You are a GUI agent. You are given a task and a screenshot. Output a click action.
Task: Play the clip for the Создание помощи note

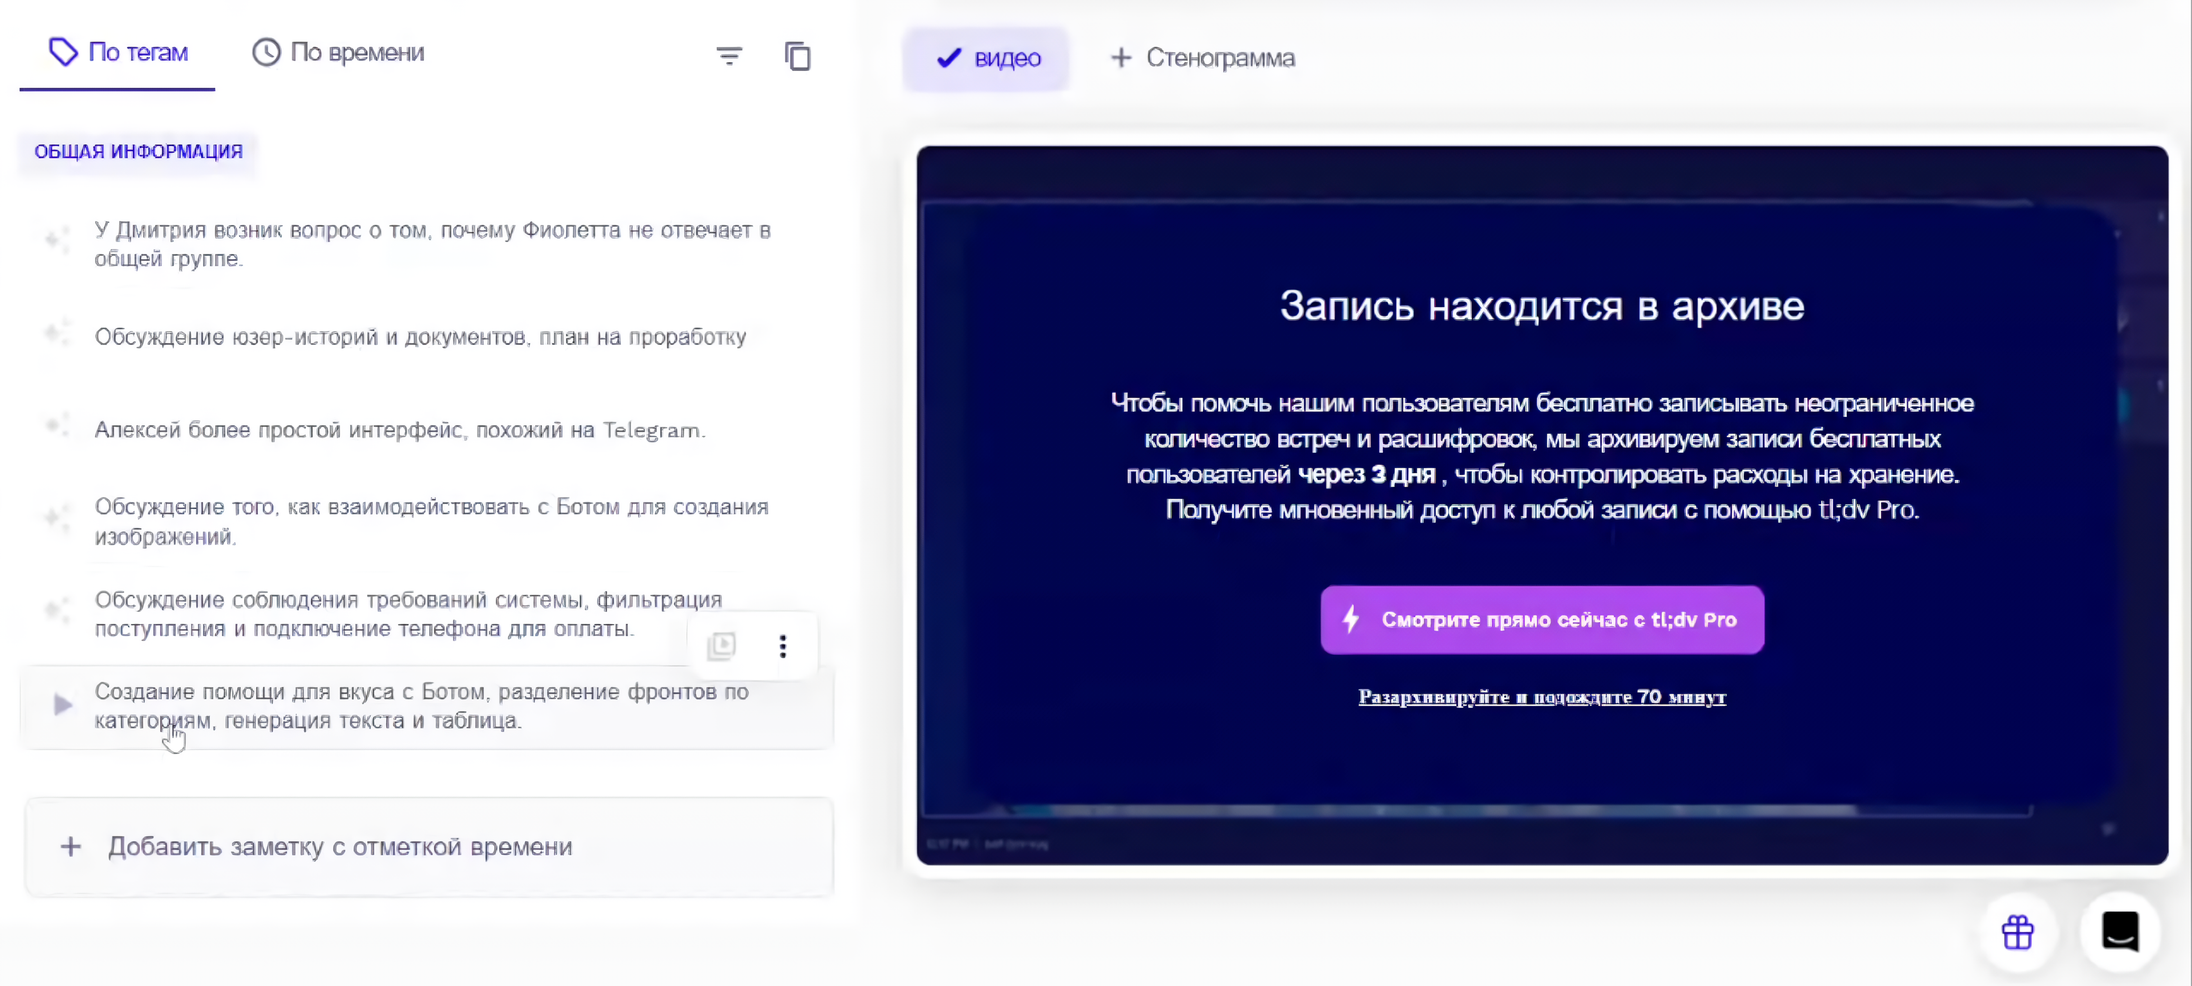tap(62, 705)
